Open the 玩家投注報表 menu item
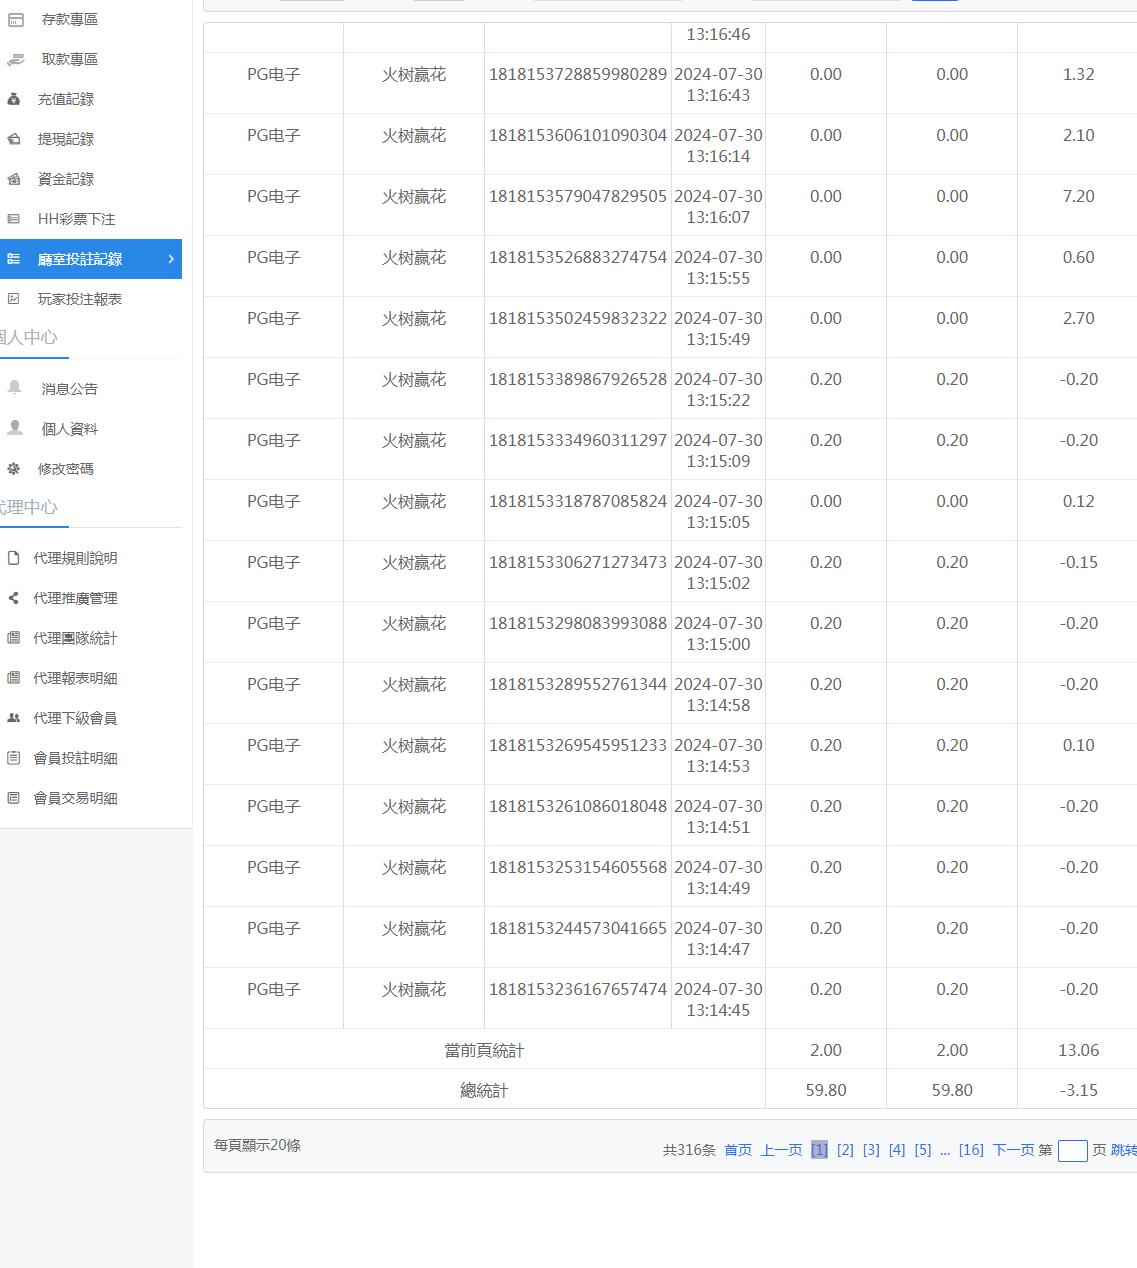Screen dimensions: 1137x1268 79,299
